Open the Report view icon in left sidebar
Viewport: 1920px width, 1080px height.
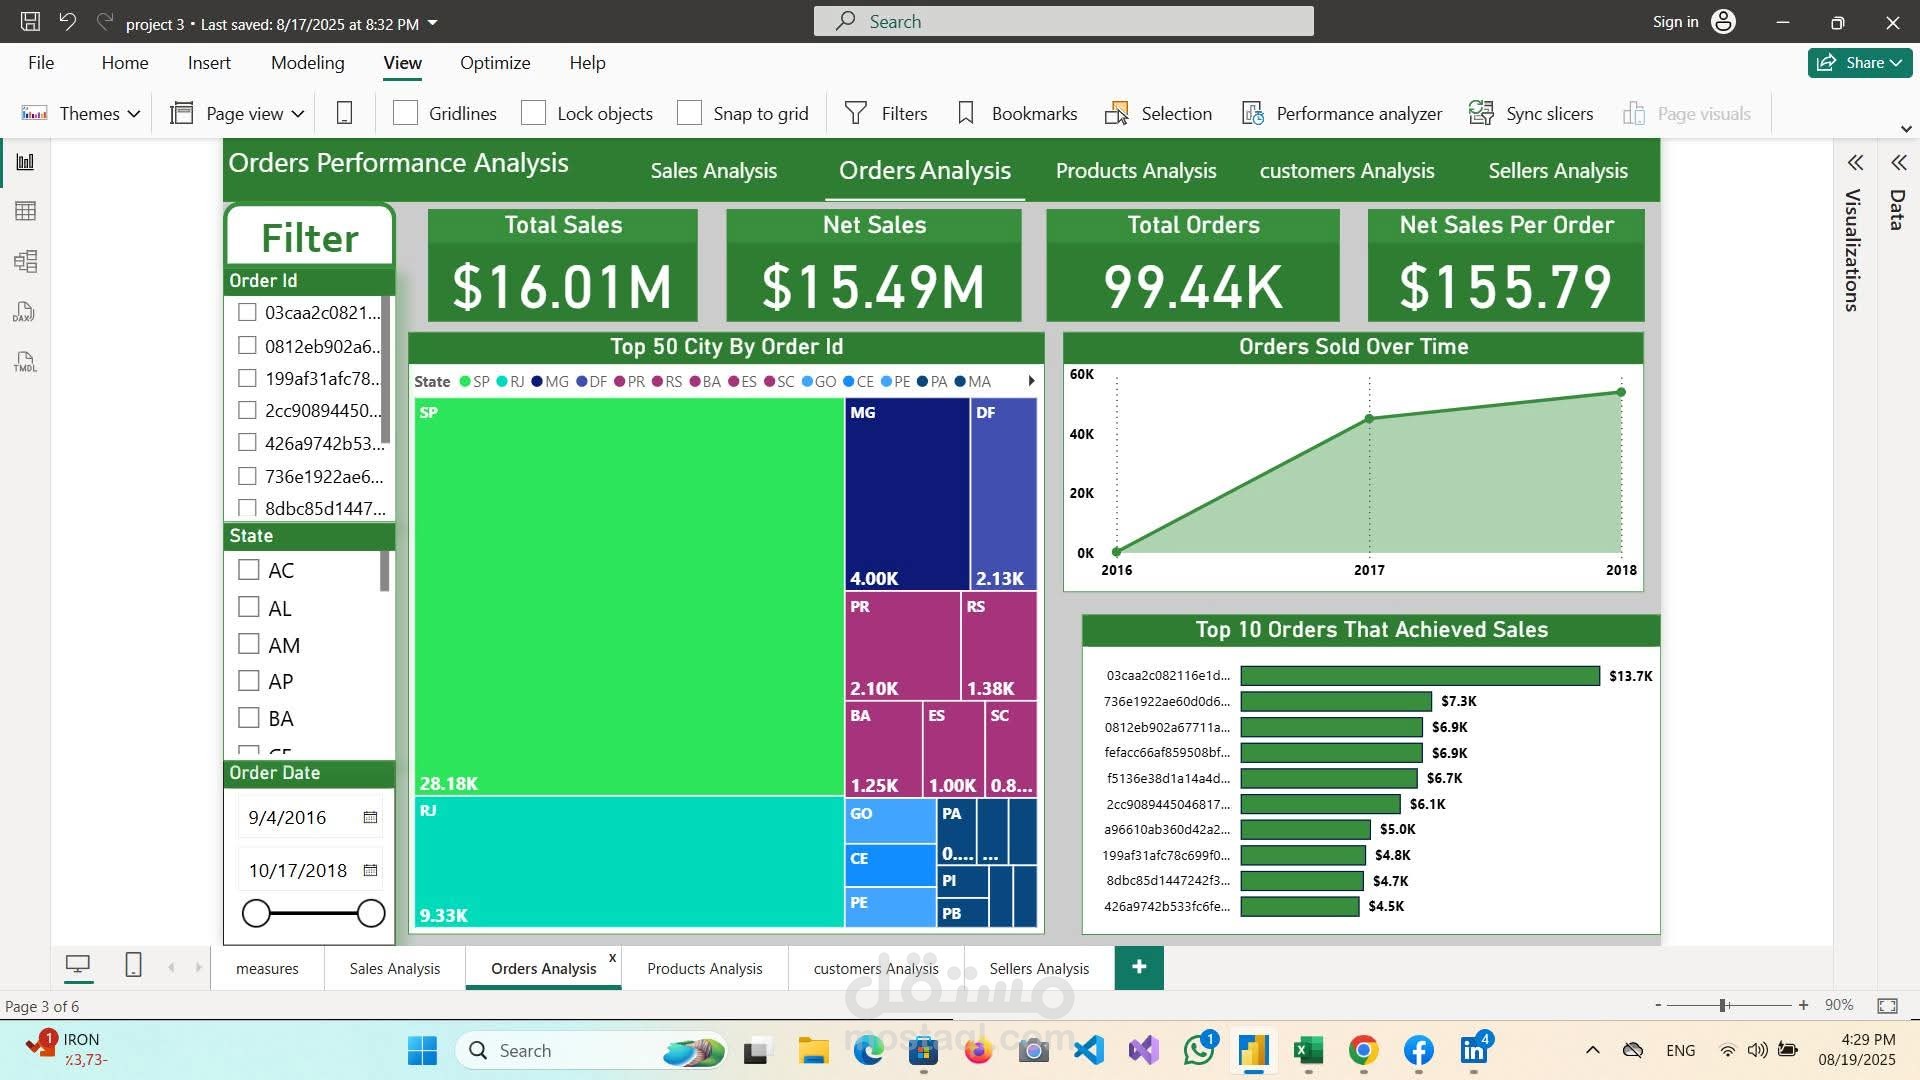pos(26,162)
